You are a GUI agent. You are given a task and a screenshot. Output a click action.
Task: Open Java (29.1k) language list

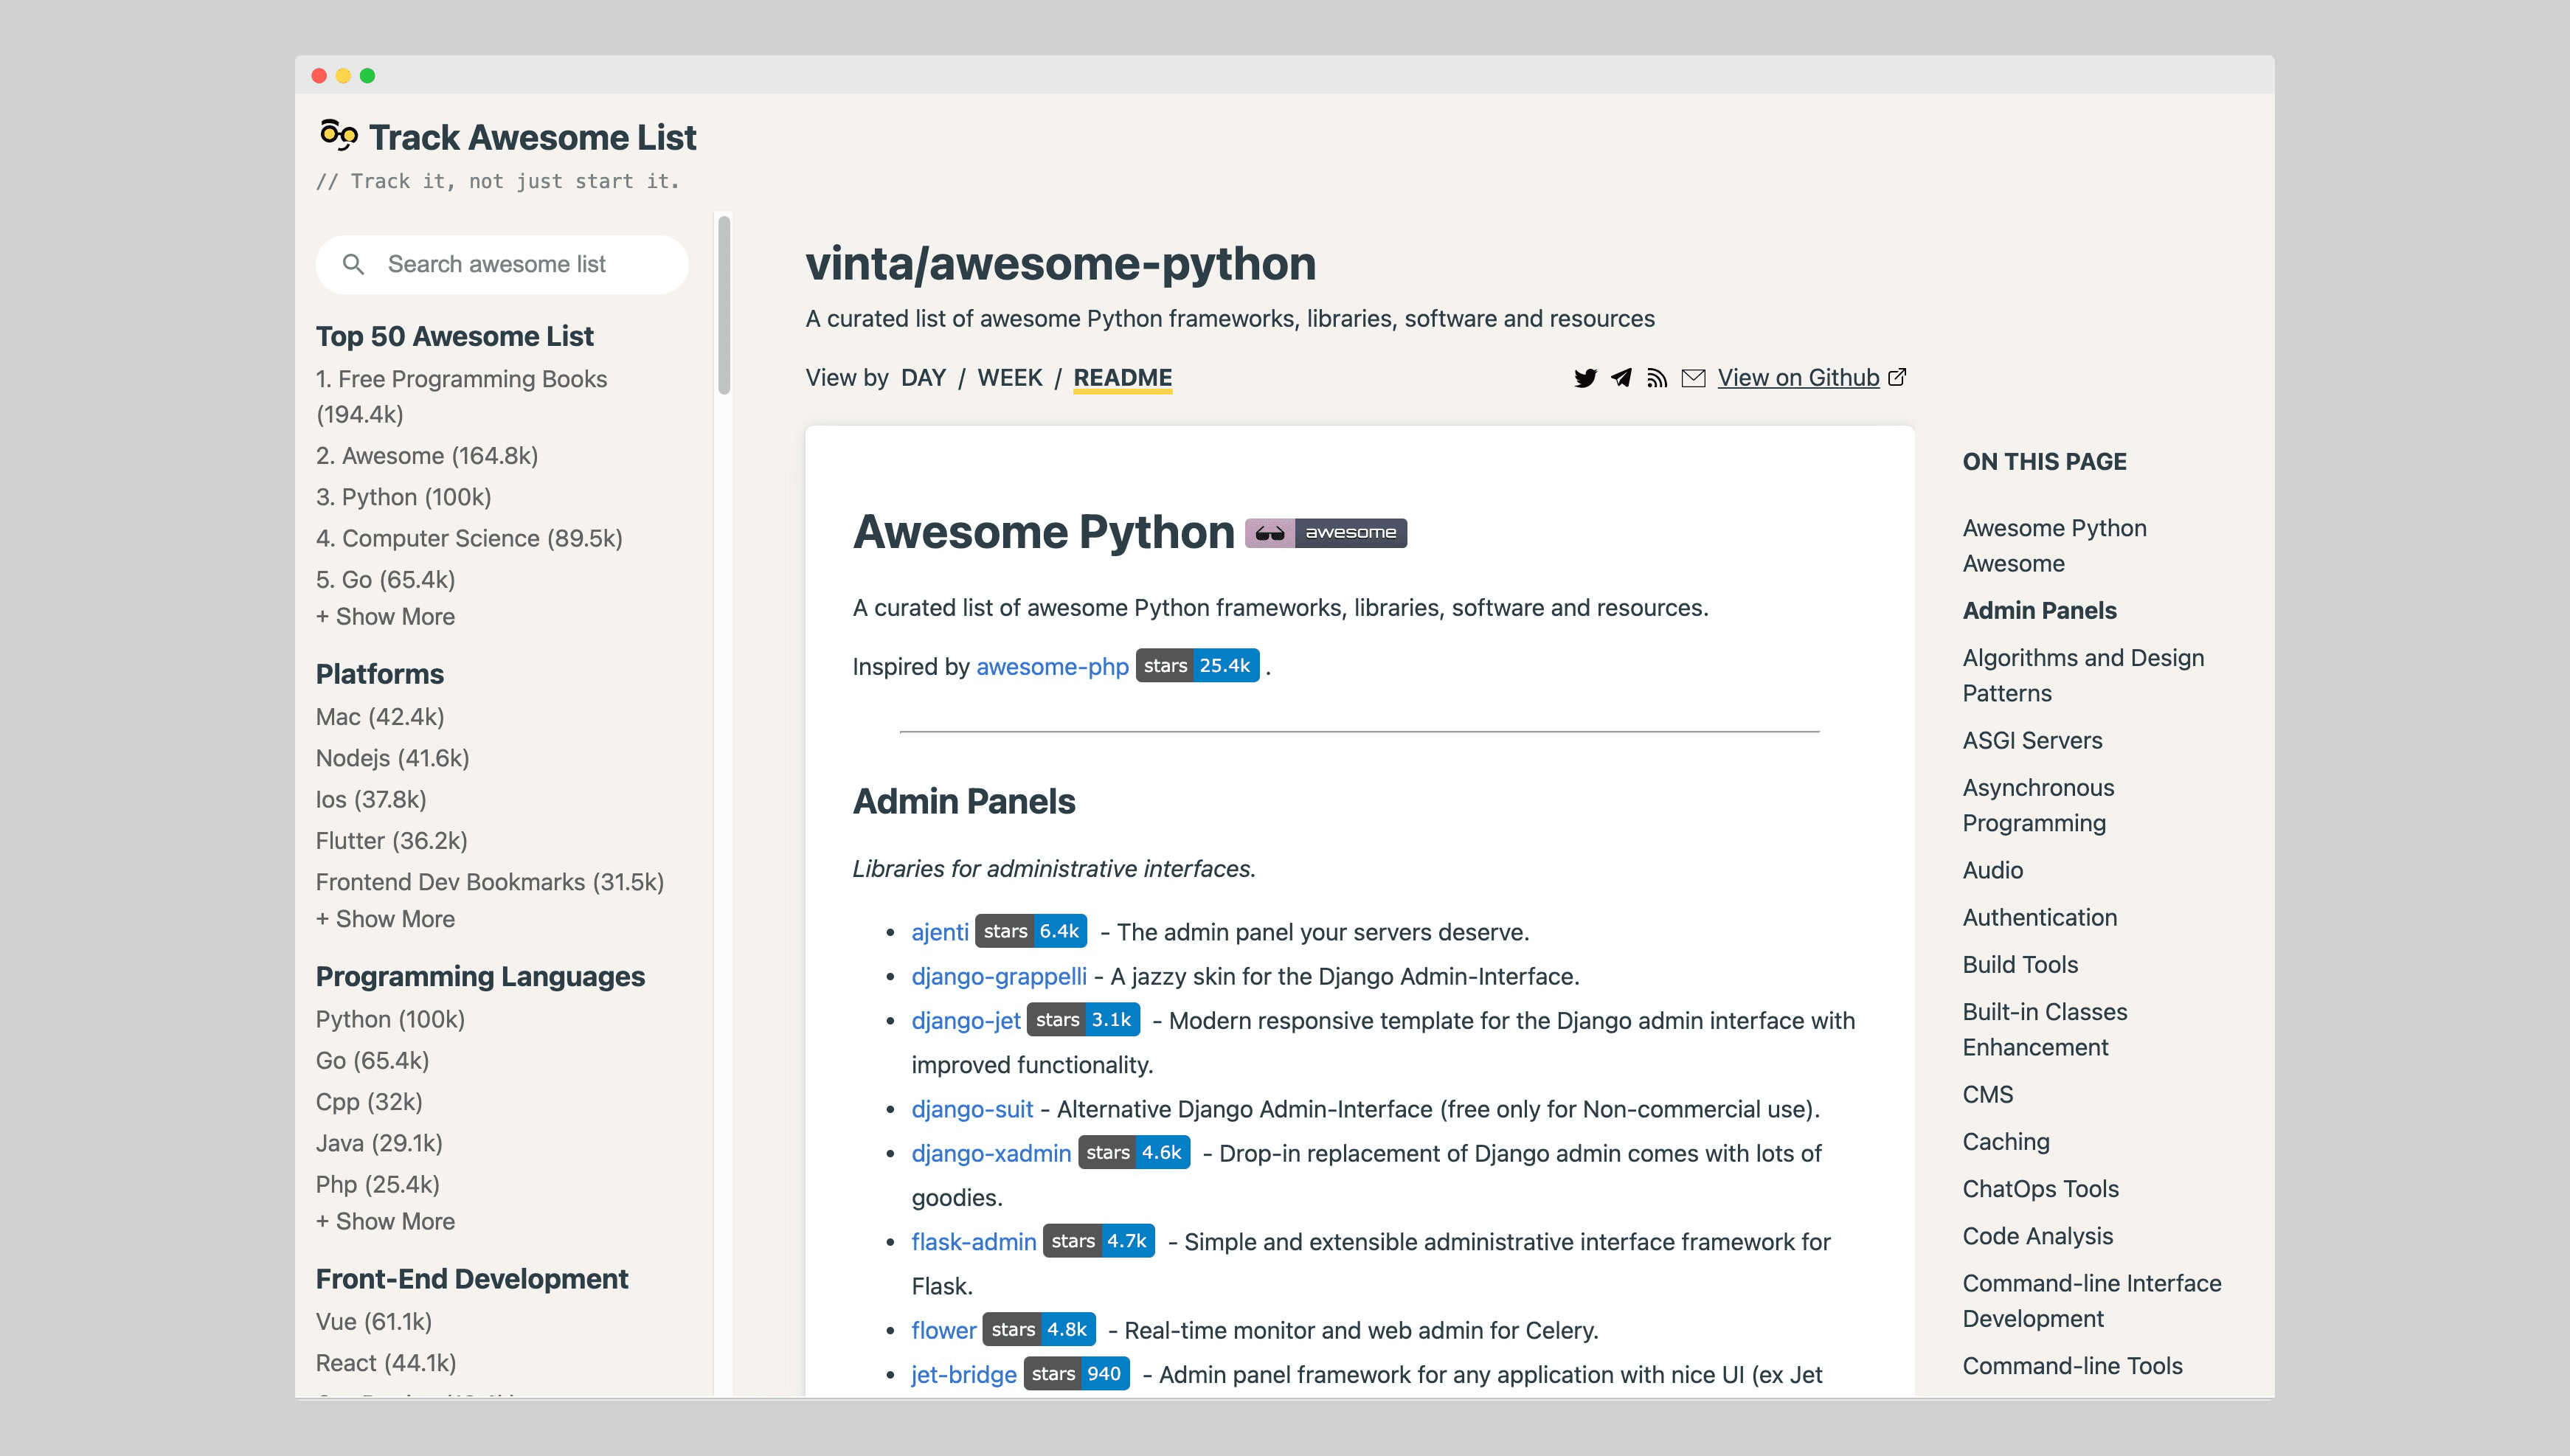tap(379, 1143)
